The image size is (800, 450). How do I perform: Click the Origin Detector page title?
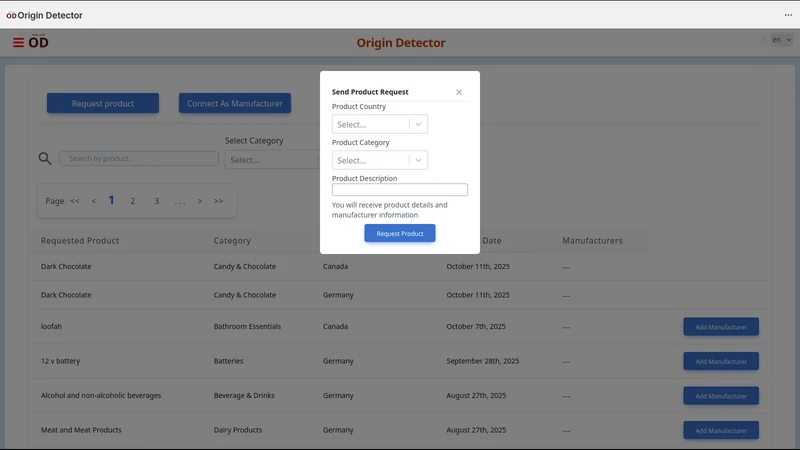(x=401, y=43)
